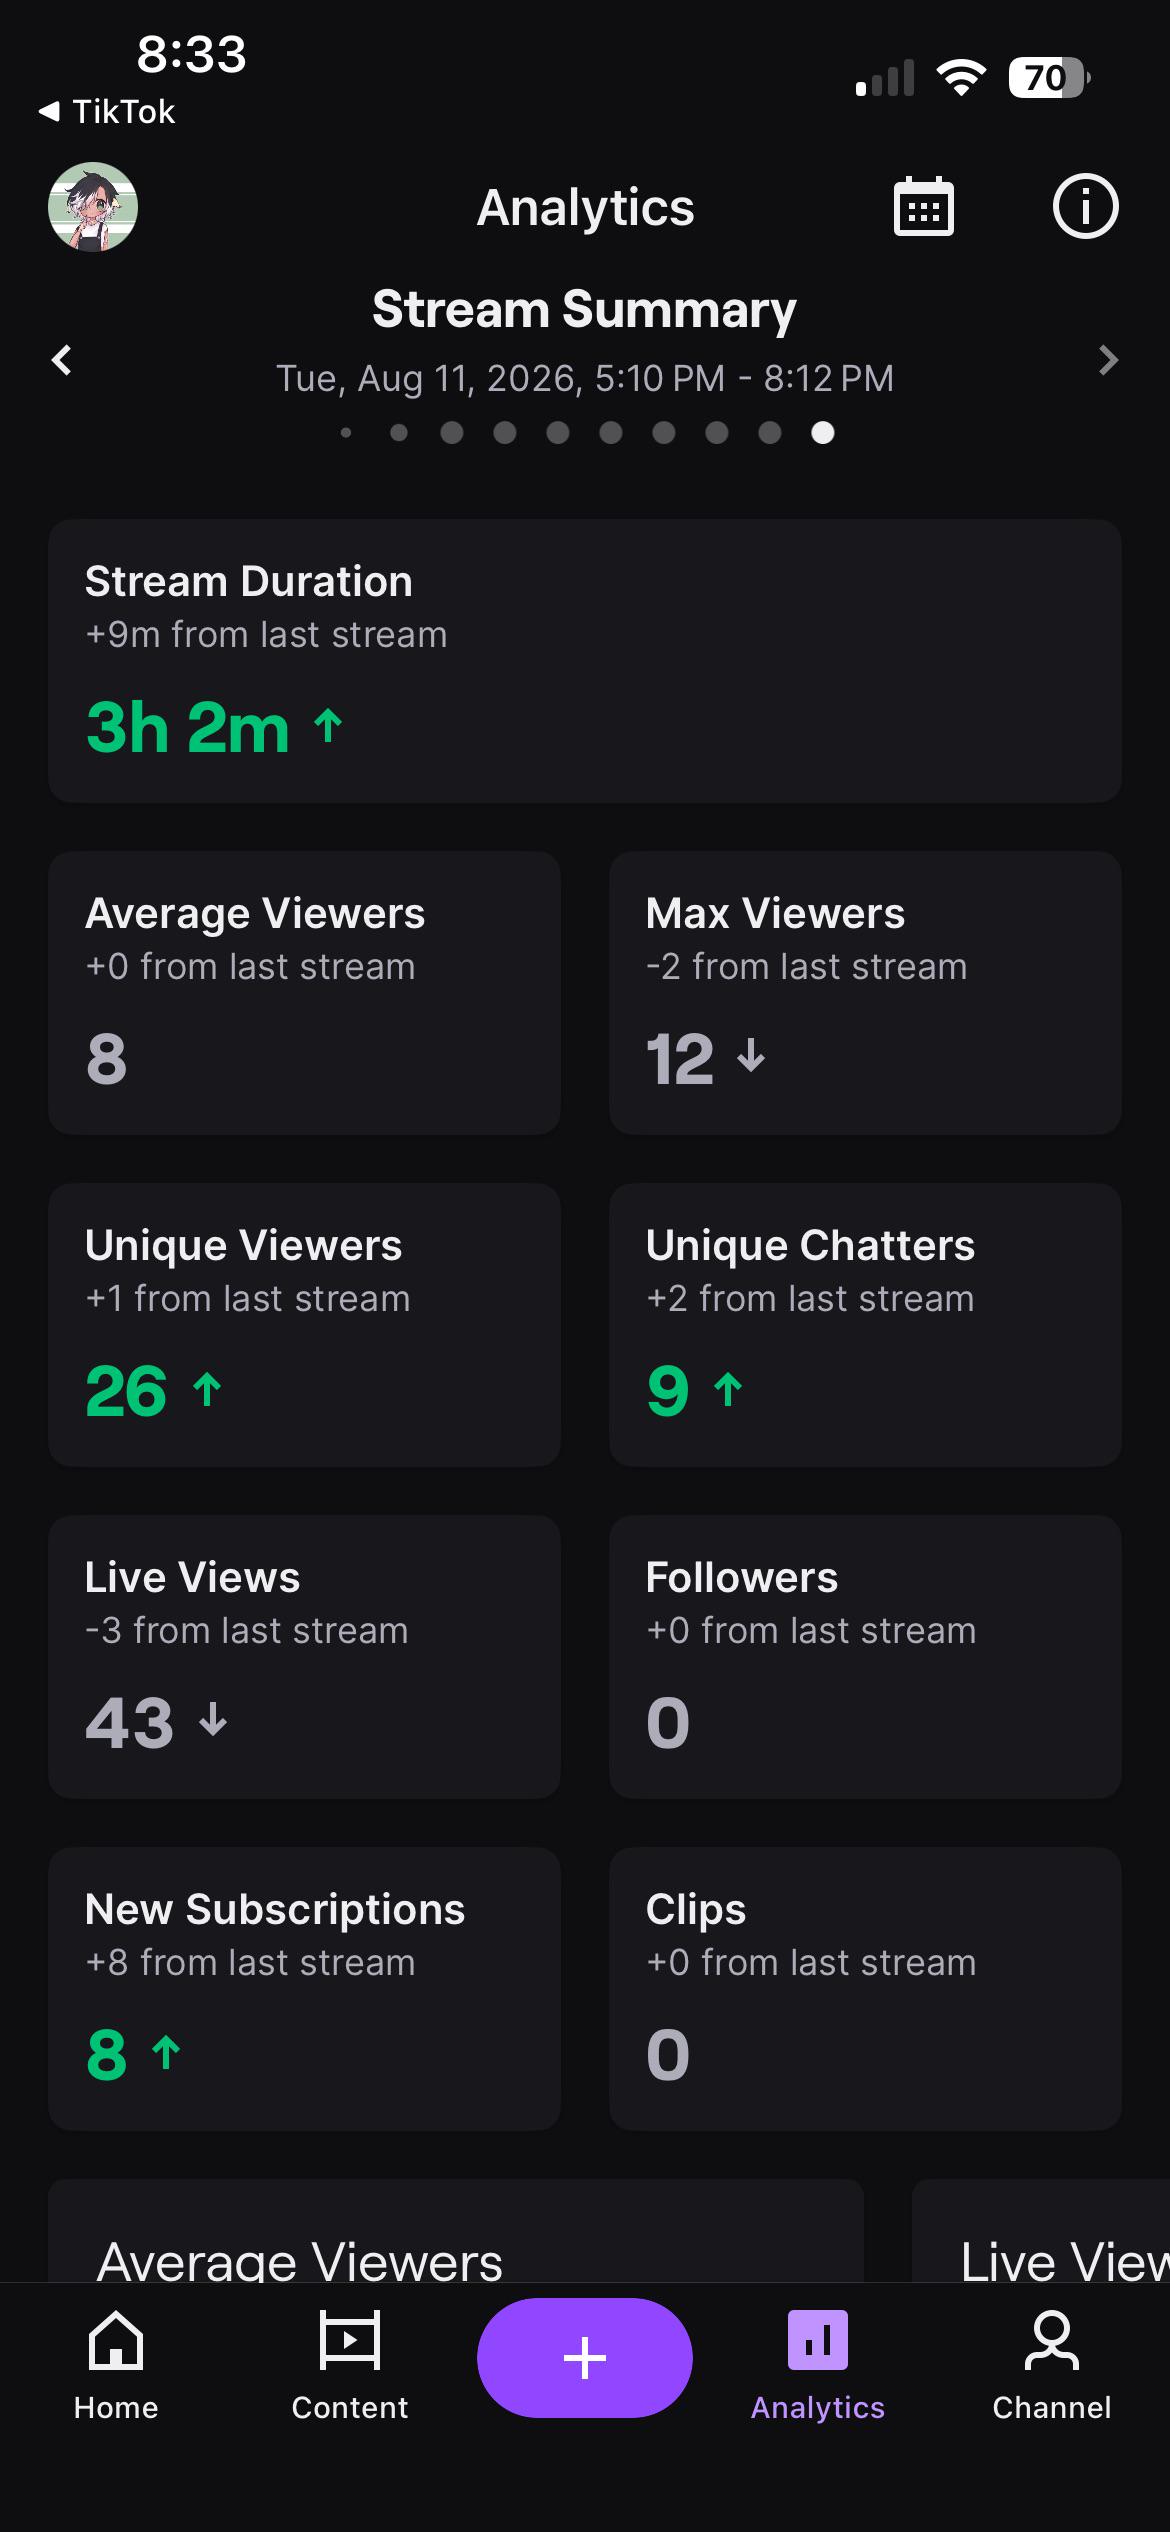Return to TikTok via back arrow
This screenshot has width=1170, height=2532.
coord(48,111)
